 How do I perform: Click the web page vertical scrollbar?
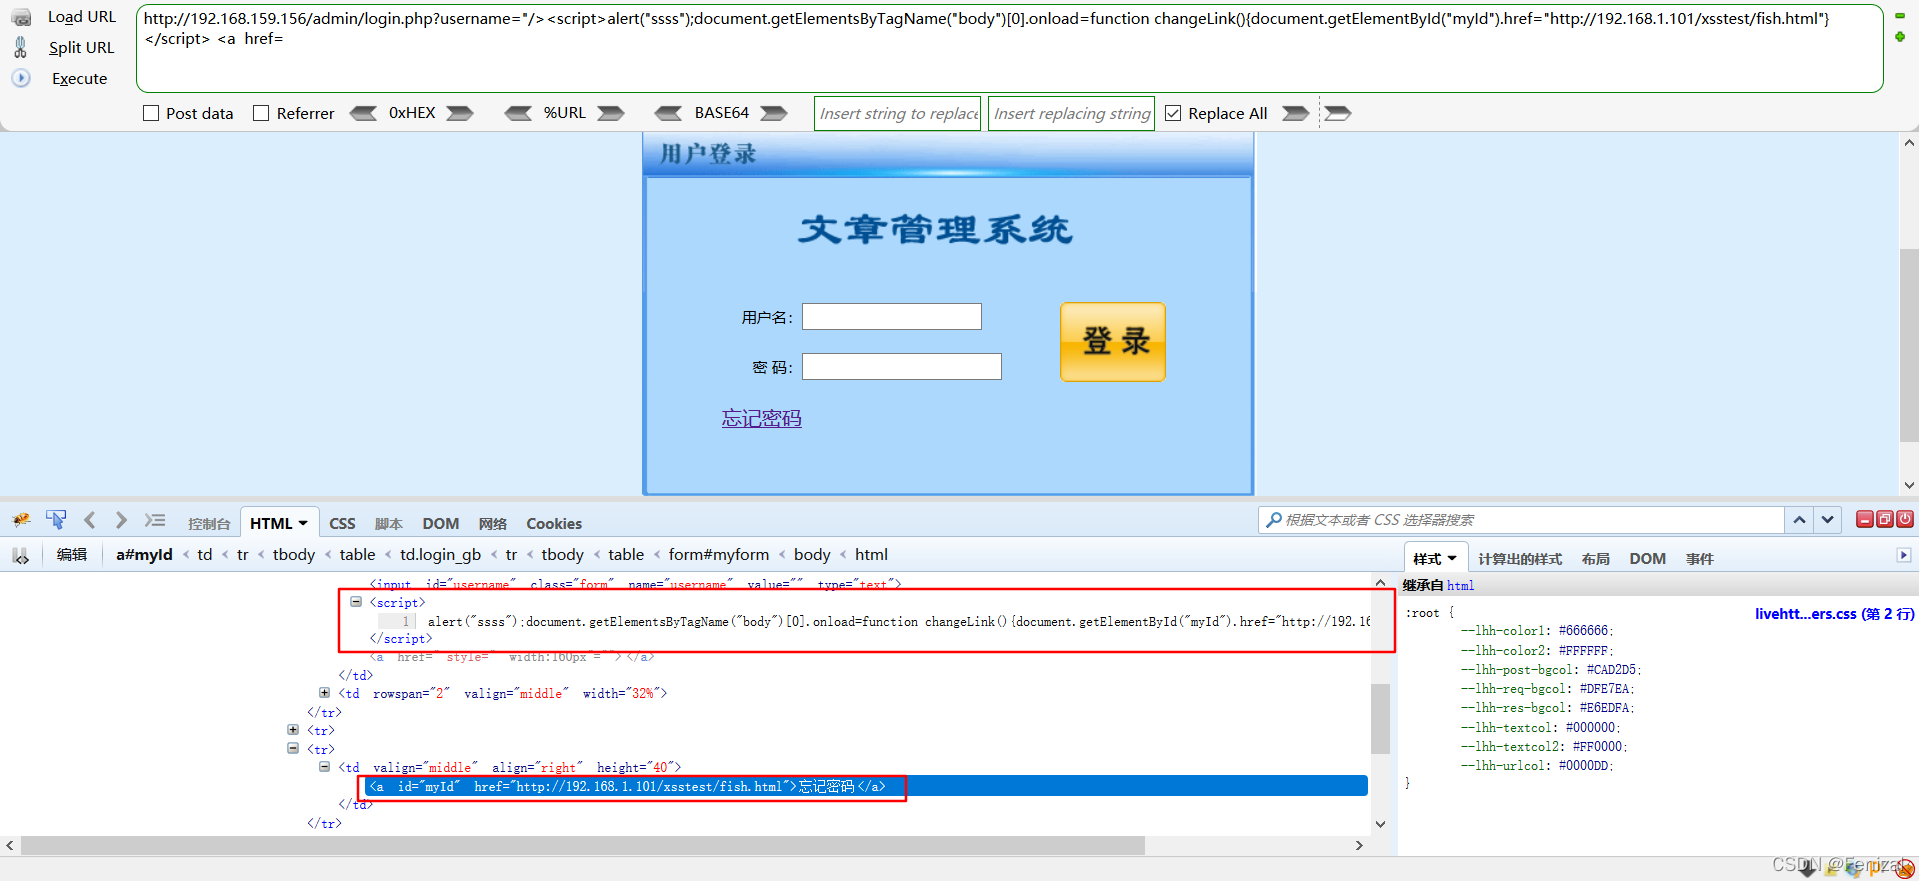coord(1909,345)
